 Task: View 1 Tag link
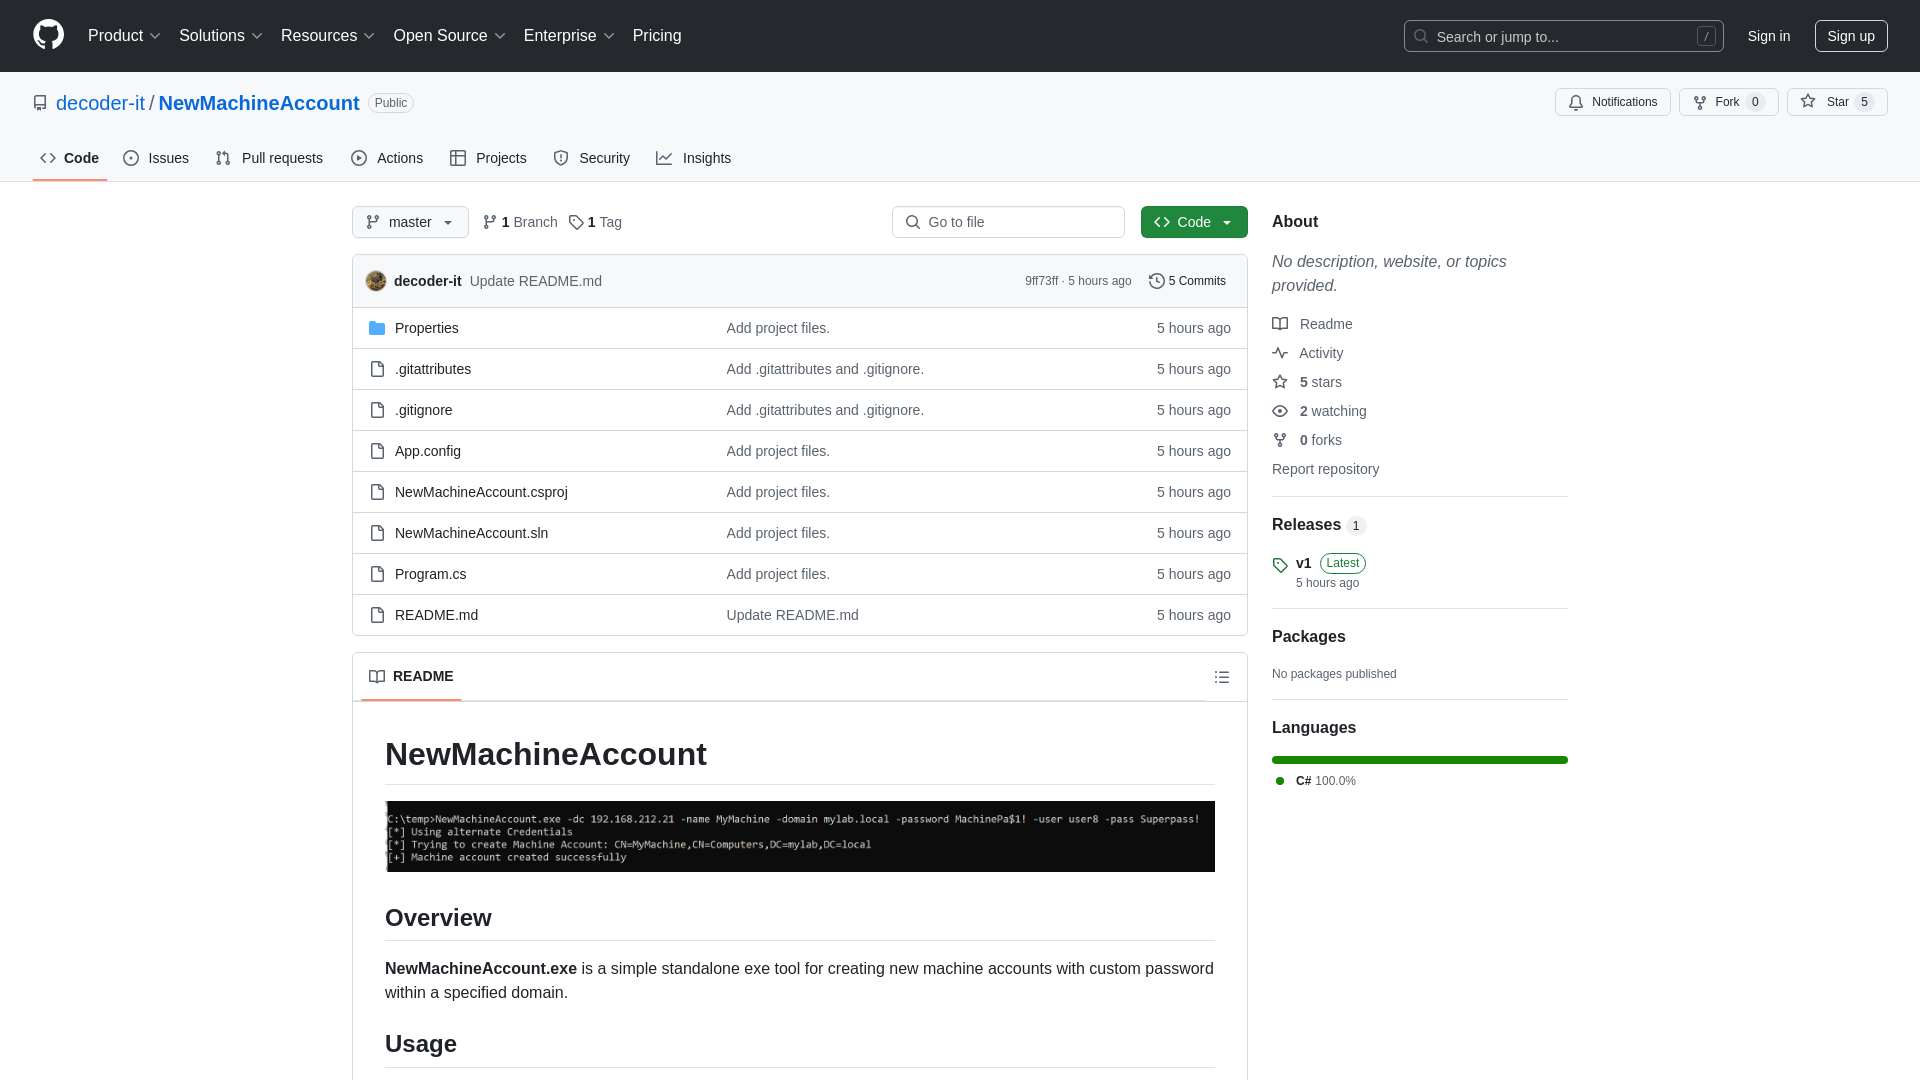point(595,222)
